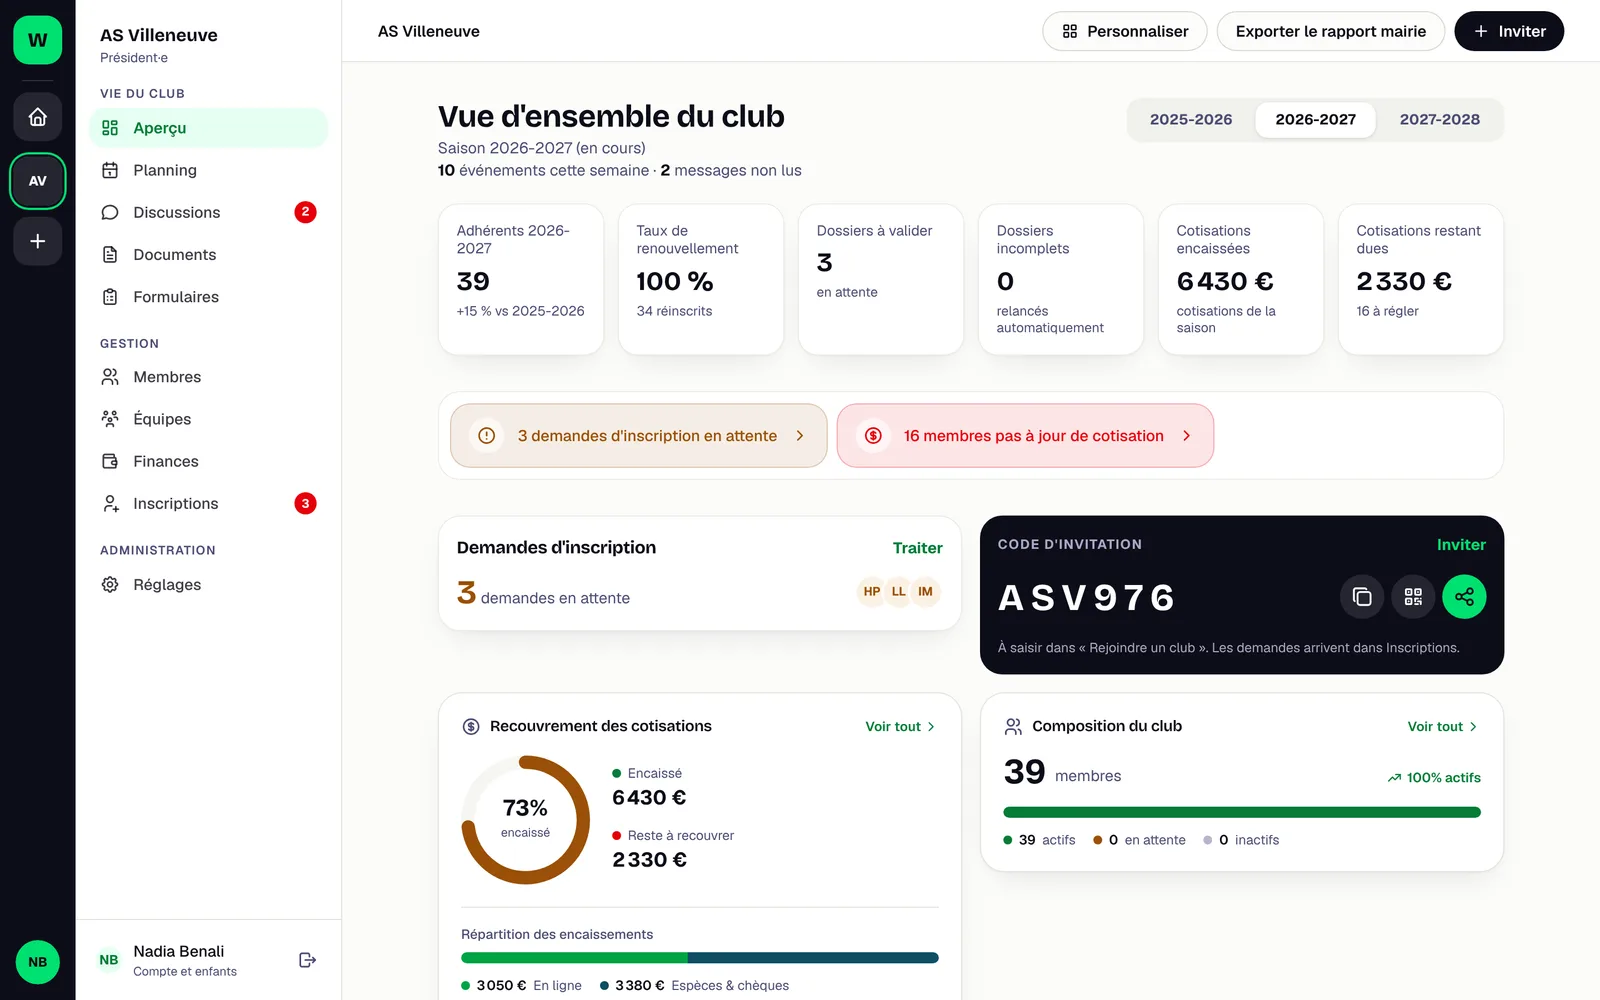
Task: Open Aperçu in the sidebar
Action: tap(209, 128)
